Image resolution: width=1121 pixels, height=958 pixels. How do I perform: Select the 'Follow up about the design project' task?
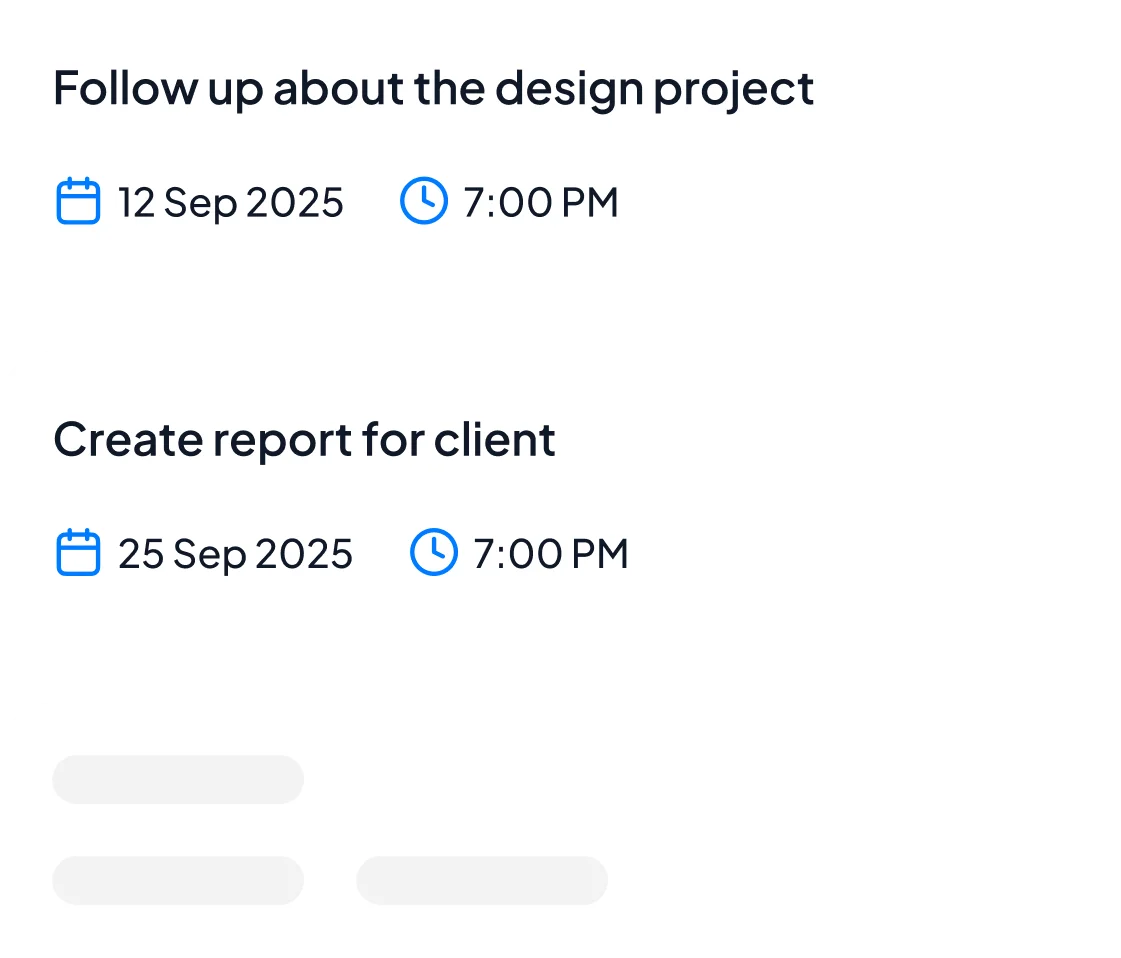pos(434,88)
